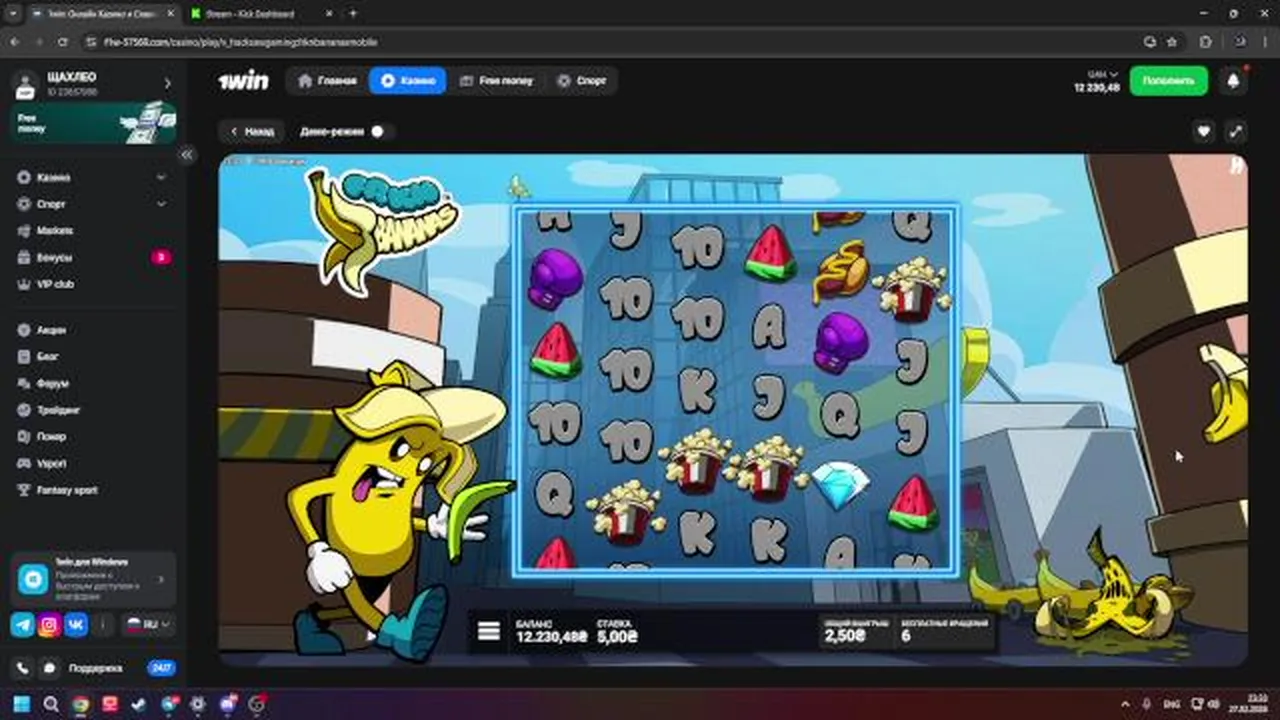Switch to the 1win browser tab
The image size is (1280, 720).
[x=104, y=14]
